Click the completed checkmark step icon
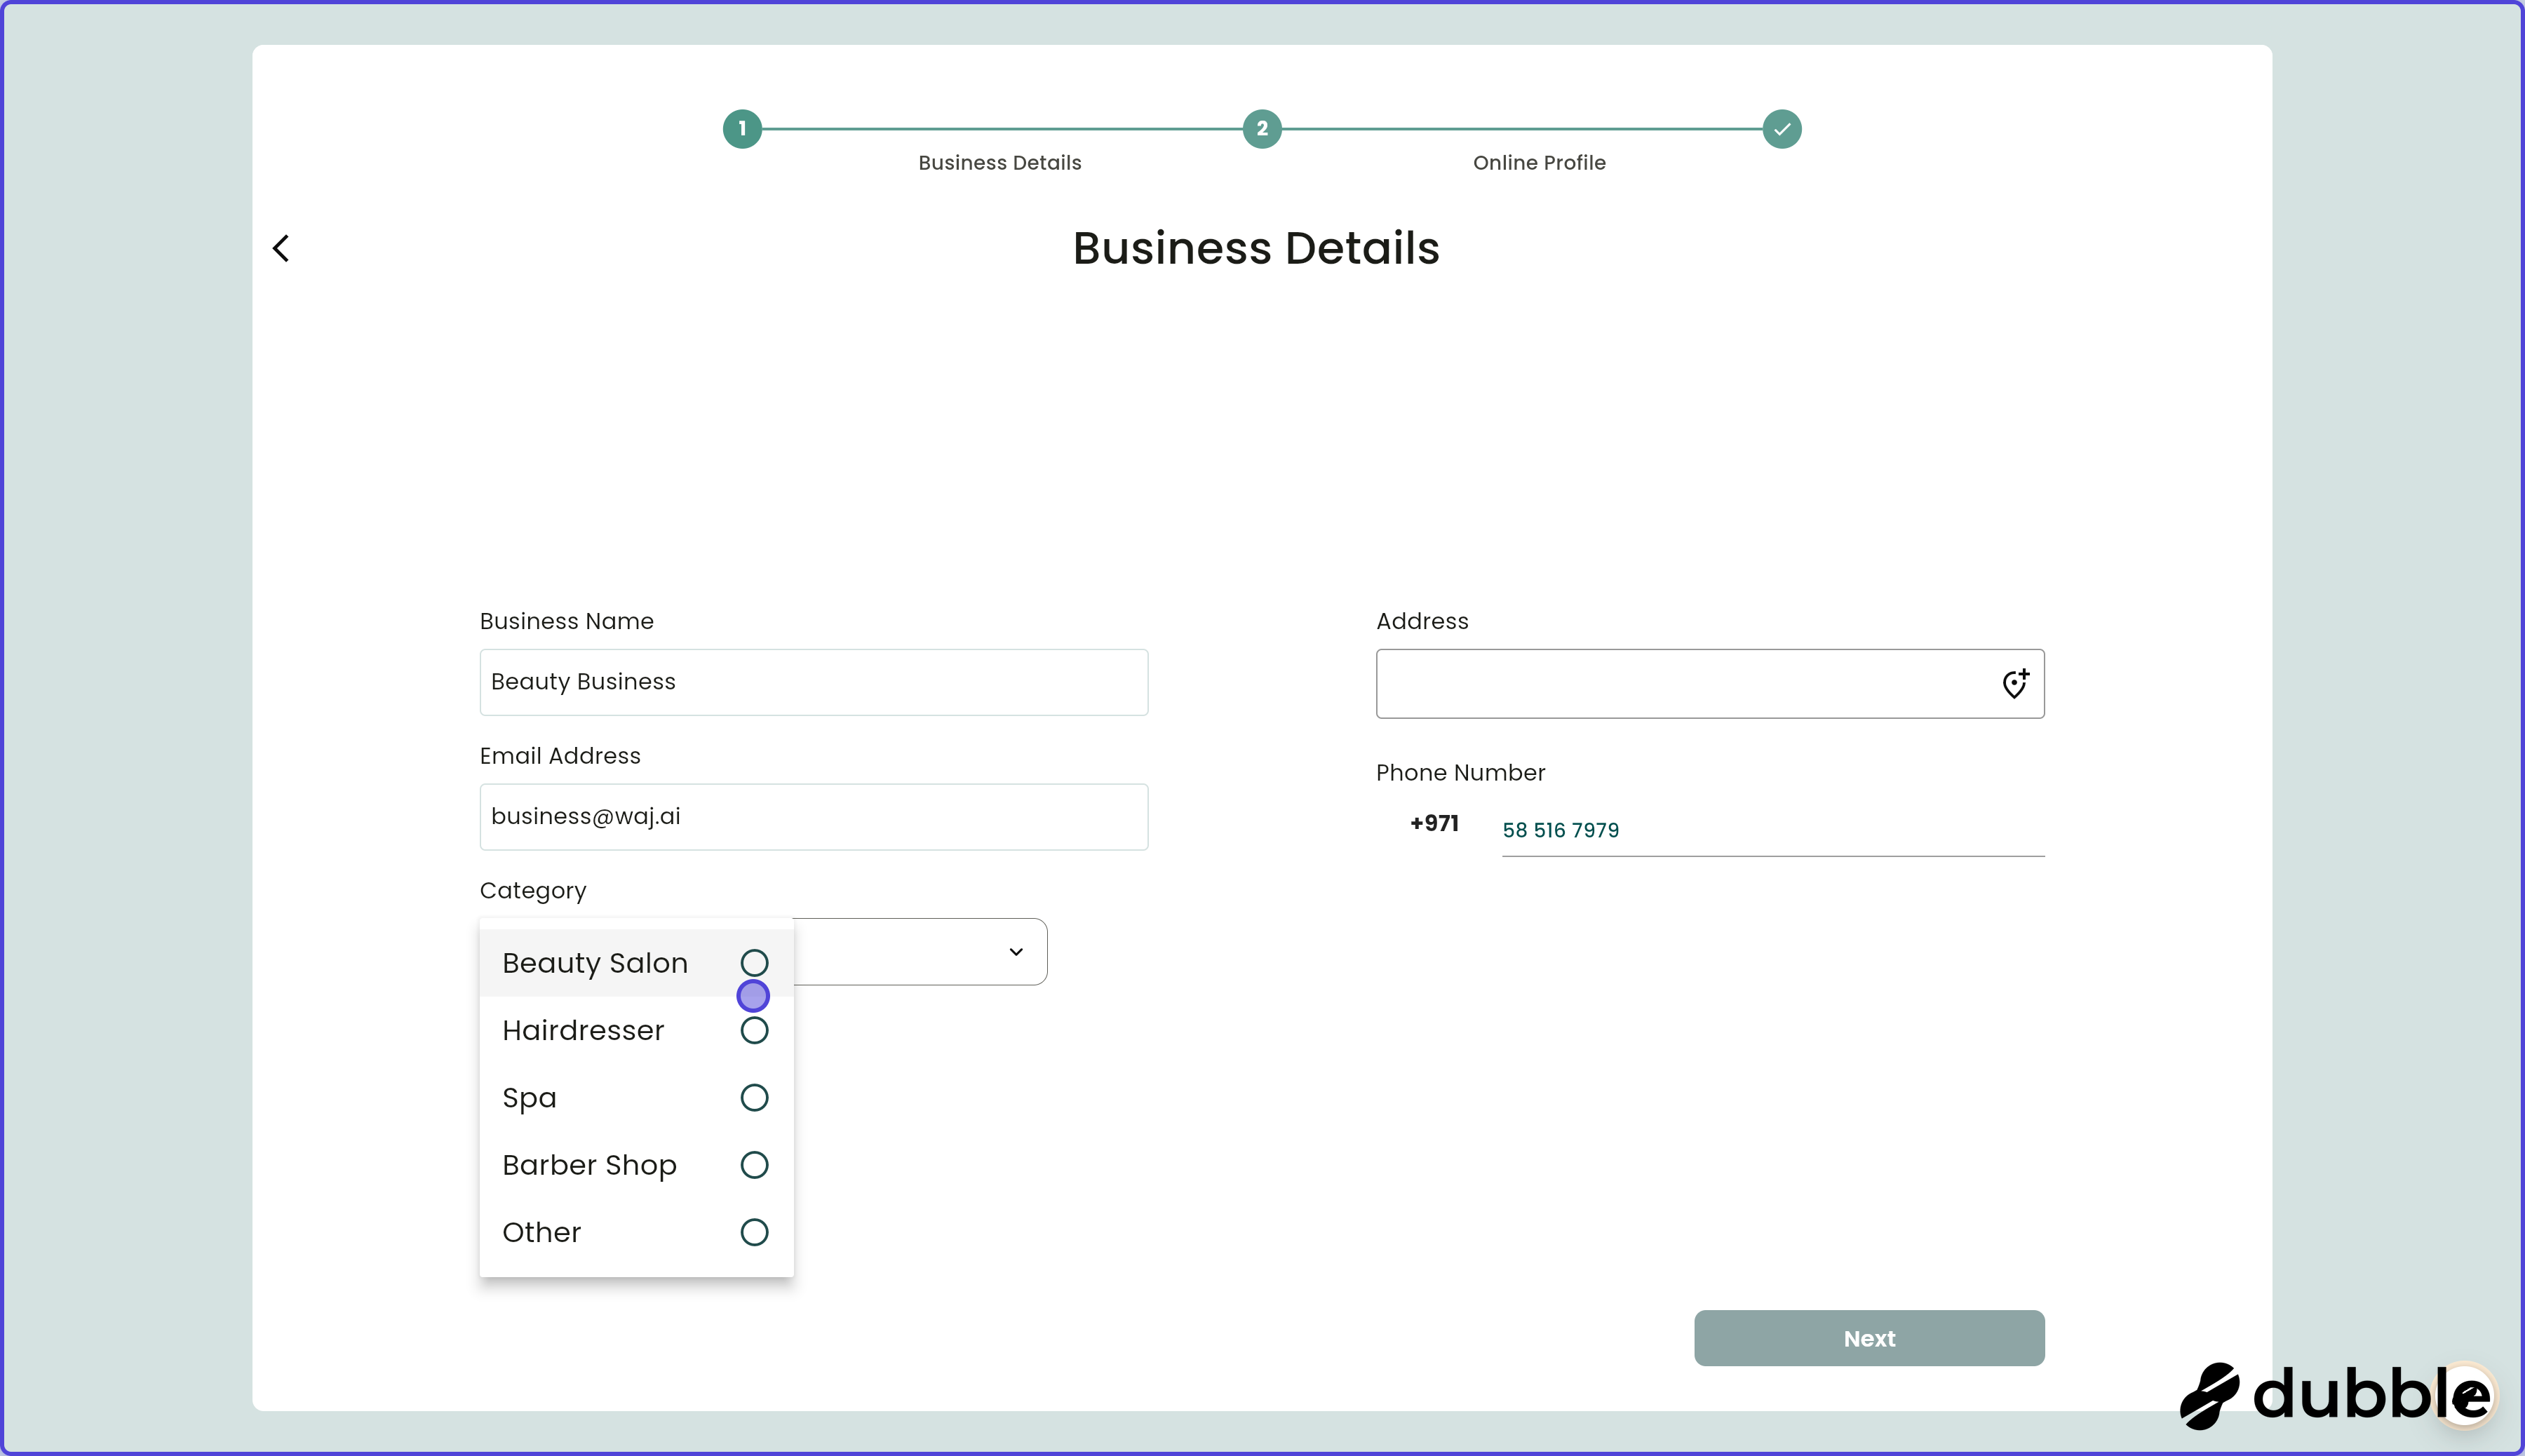The image size is (2525, 1456). coord(1780,128)
